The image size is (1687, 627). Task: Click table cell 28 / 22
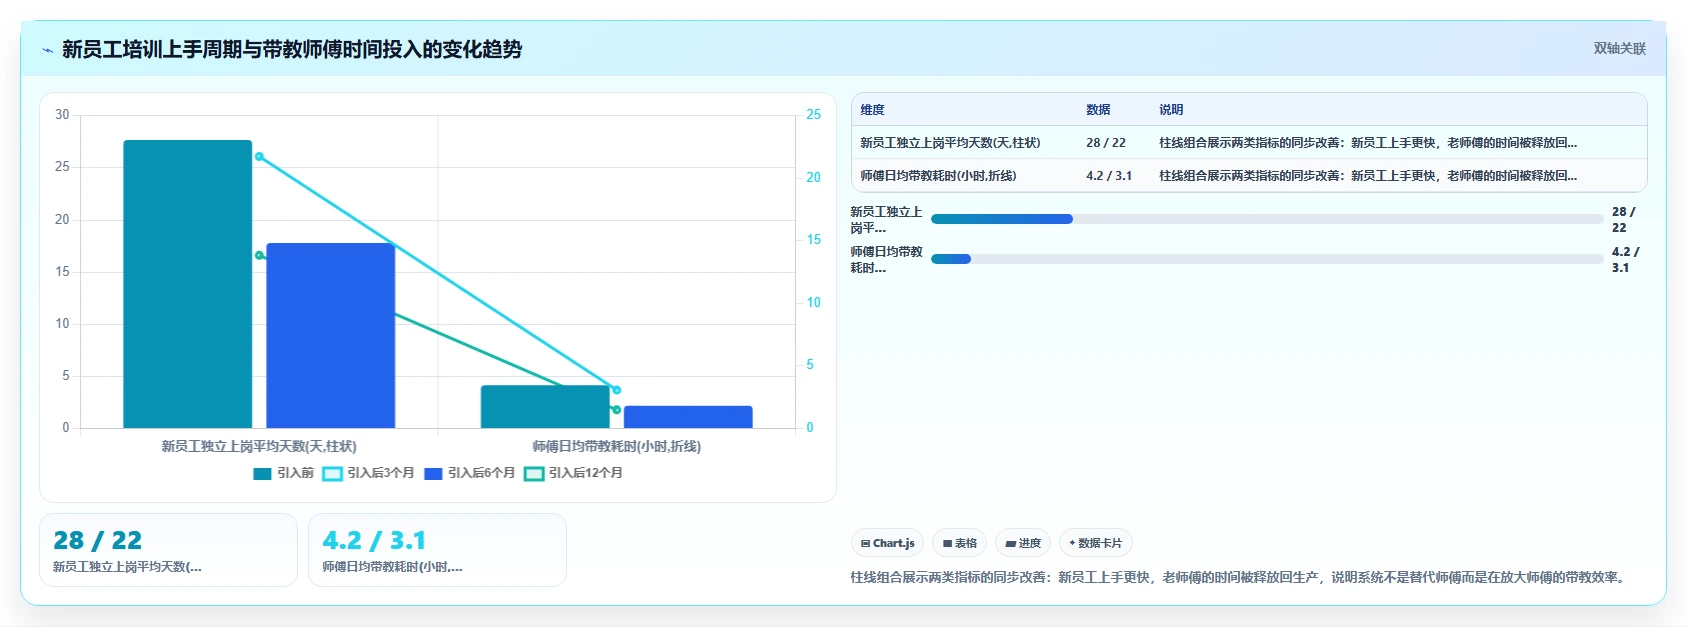tap(1106, 143)
